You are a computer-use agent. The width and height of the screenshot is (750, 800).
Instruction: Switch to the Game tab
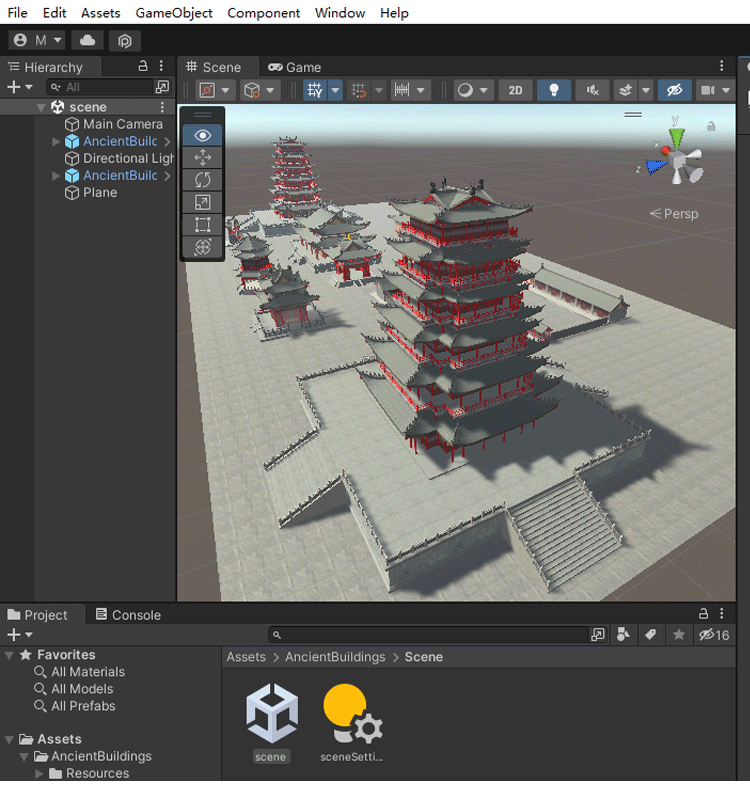[x=294, y=67]
